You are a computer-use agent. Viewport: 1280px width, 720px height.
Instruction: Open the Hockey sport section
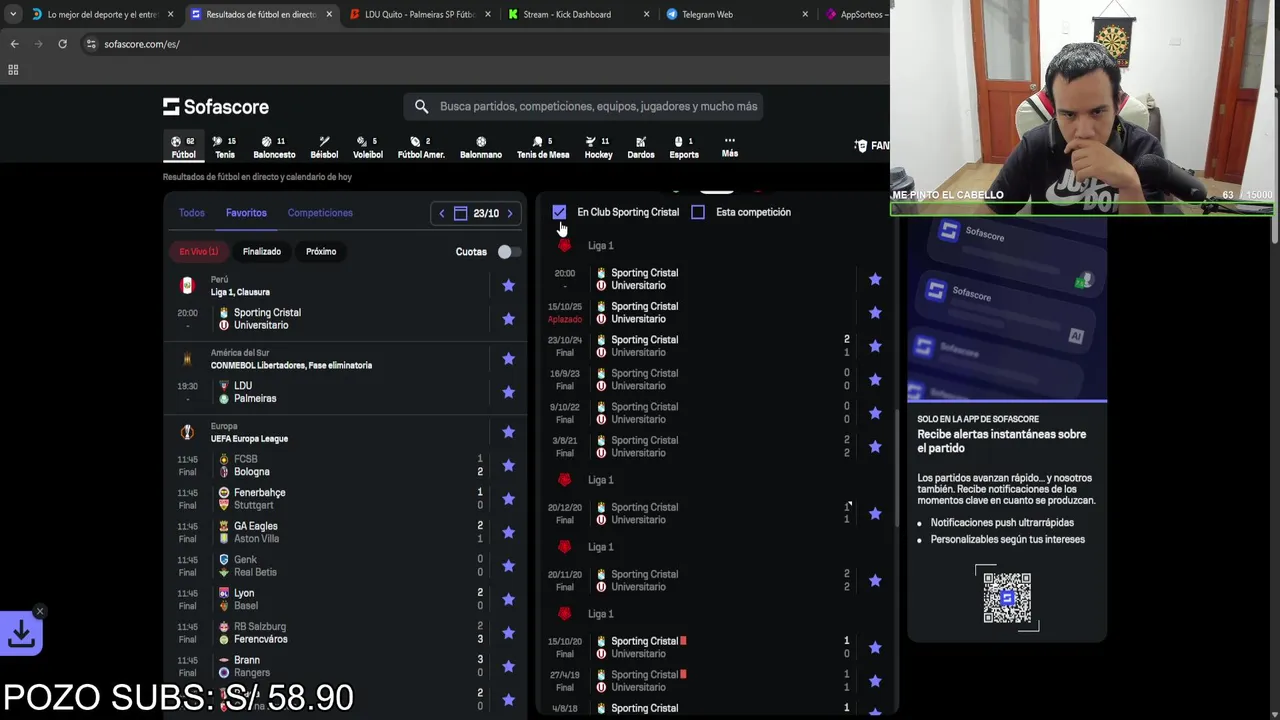pos(598,147)
